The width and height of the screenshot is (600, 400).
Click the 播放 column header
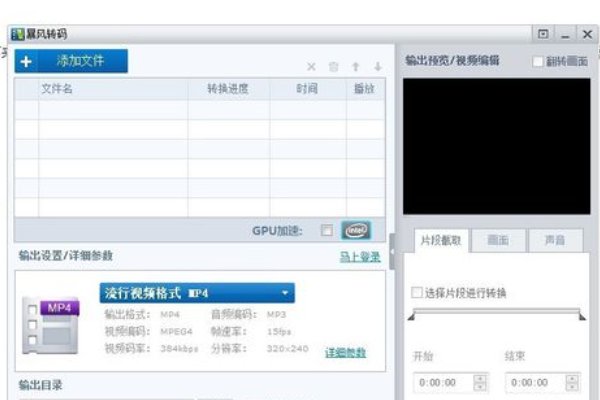365,89
